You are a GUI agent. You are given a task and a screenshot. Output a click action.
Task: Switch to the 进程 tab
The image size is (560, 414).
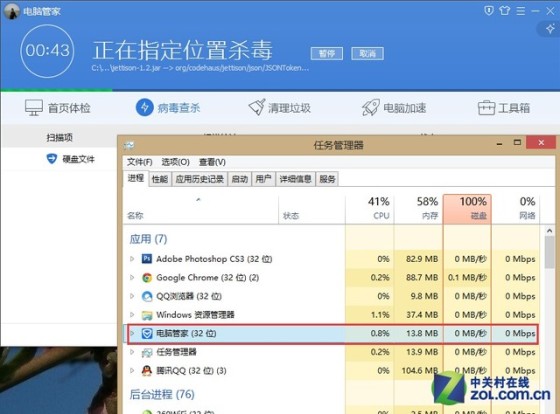[x=136, y=178]
